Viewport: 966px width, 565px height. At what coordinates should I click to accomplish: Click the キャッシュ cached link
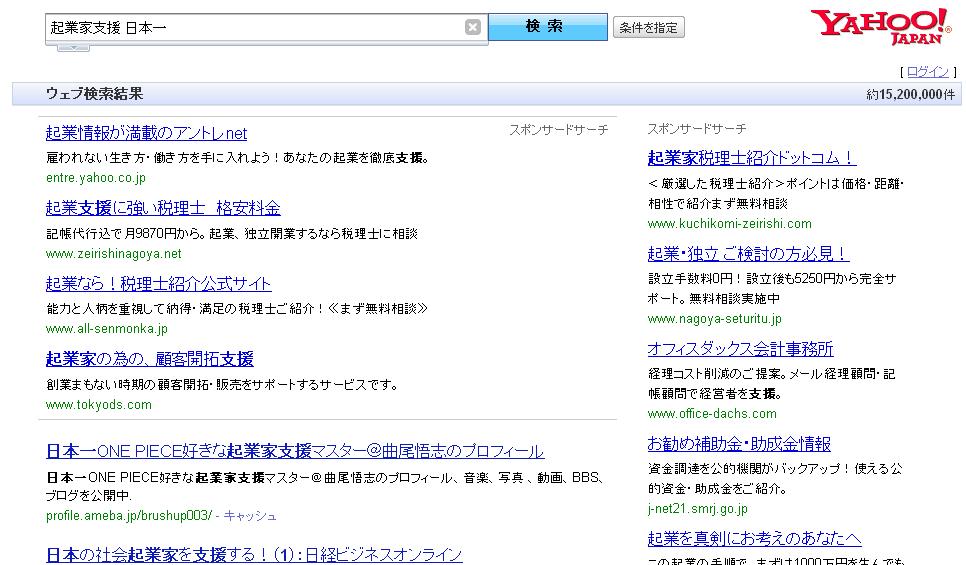click(x=250, y=516)
